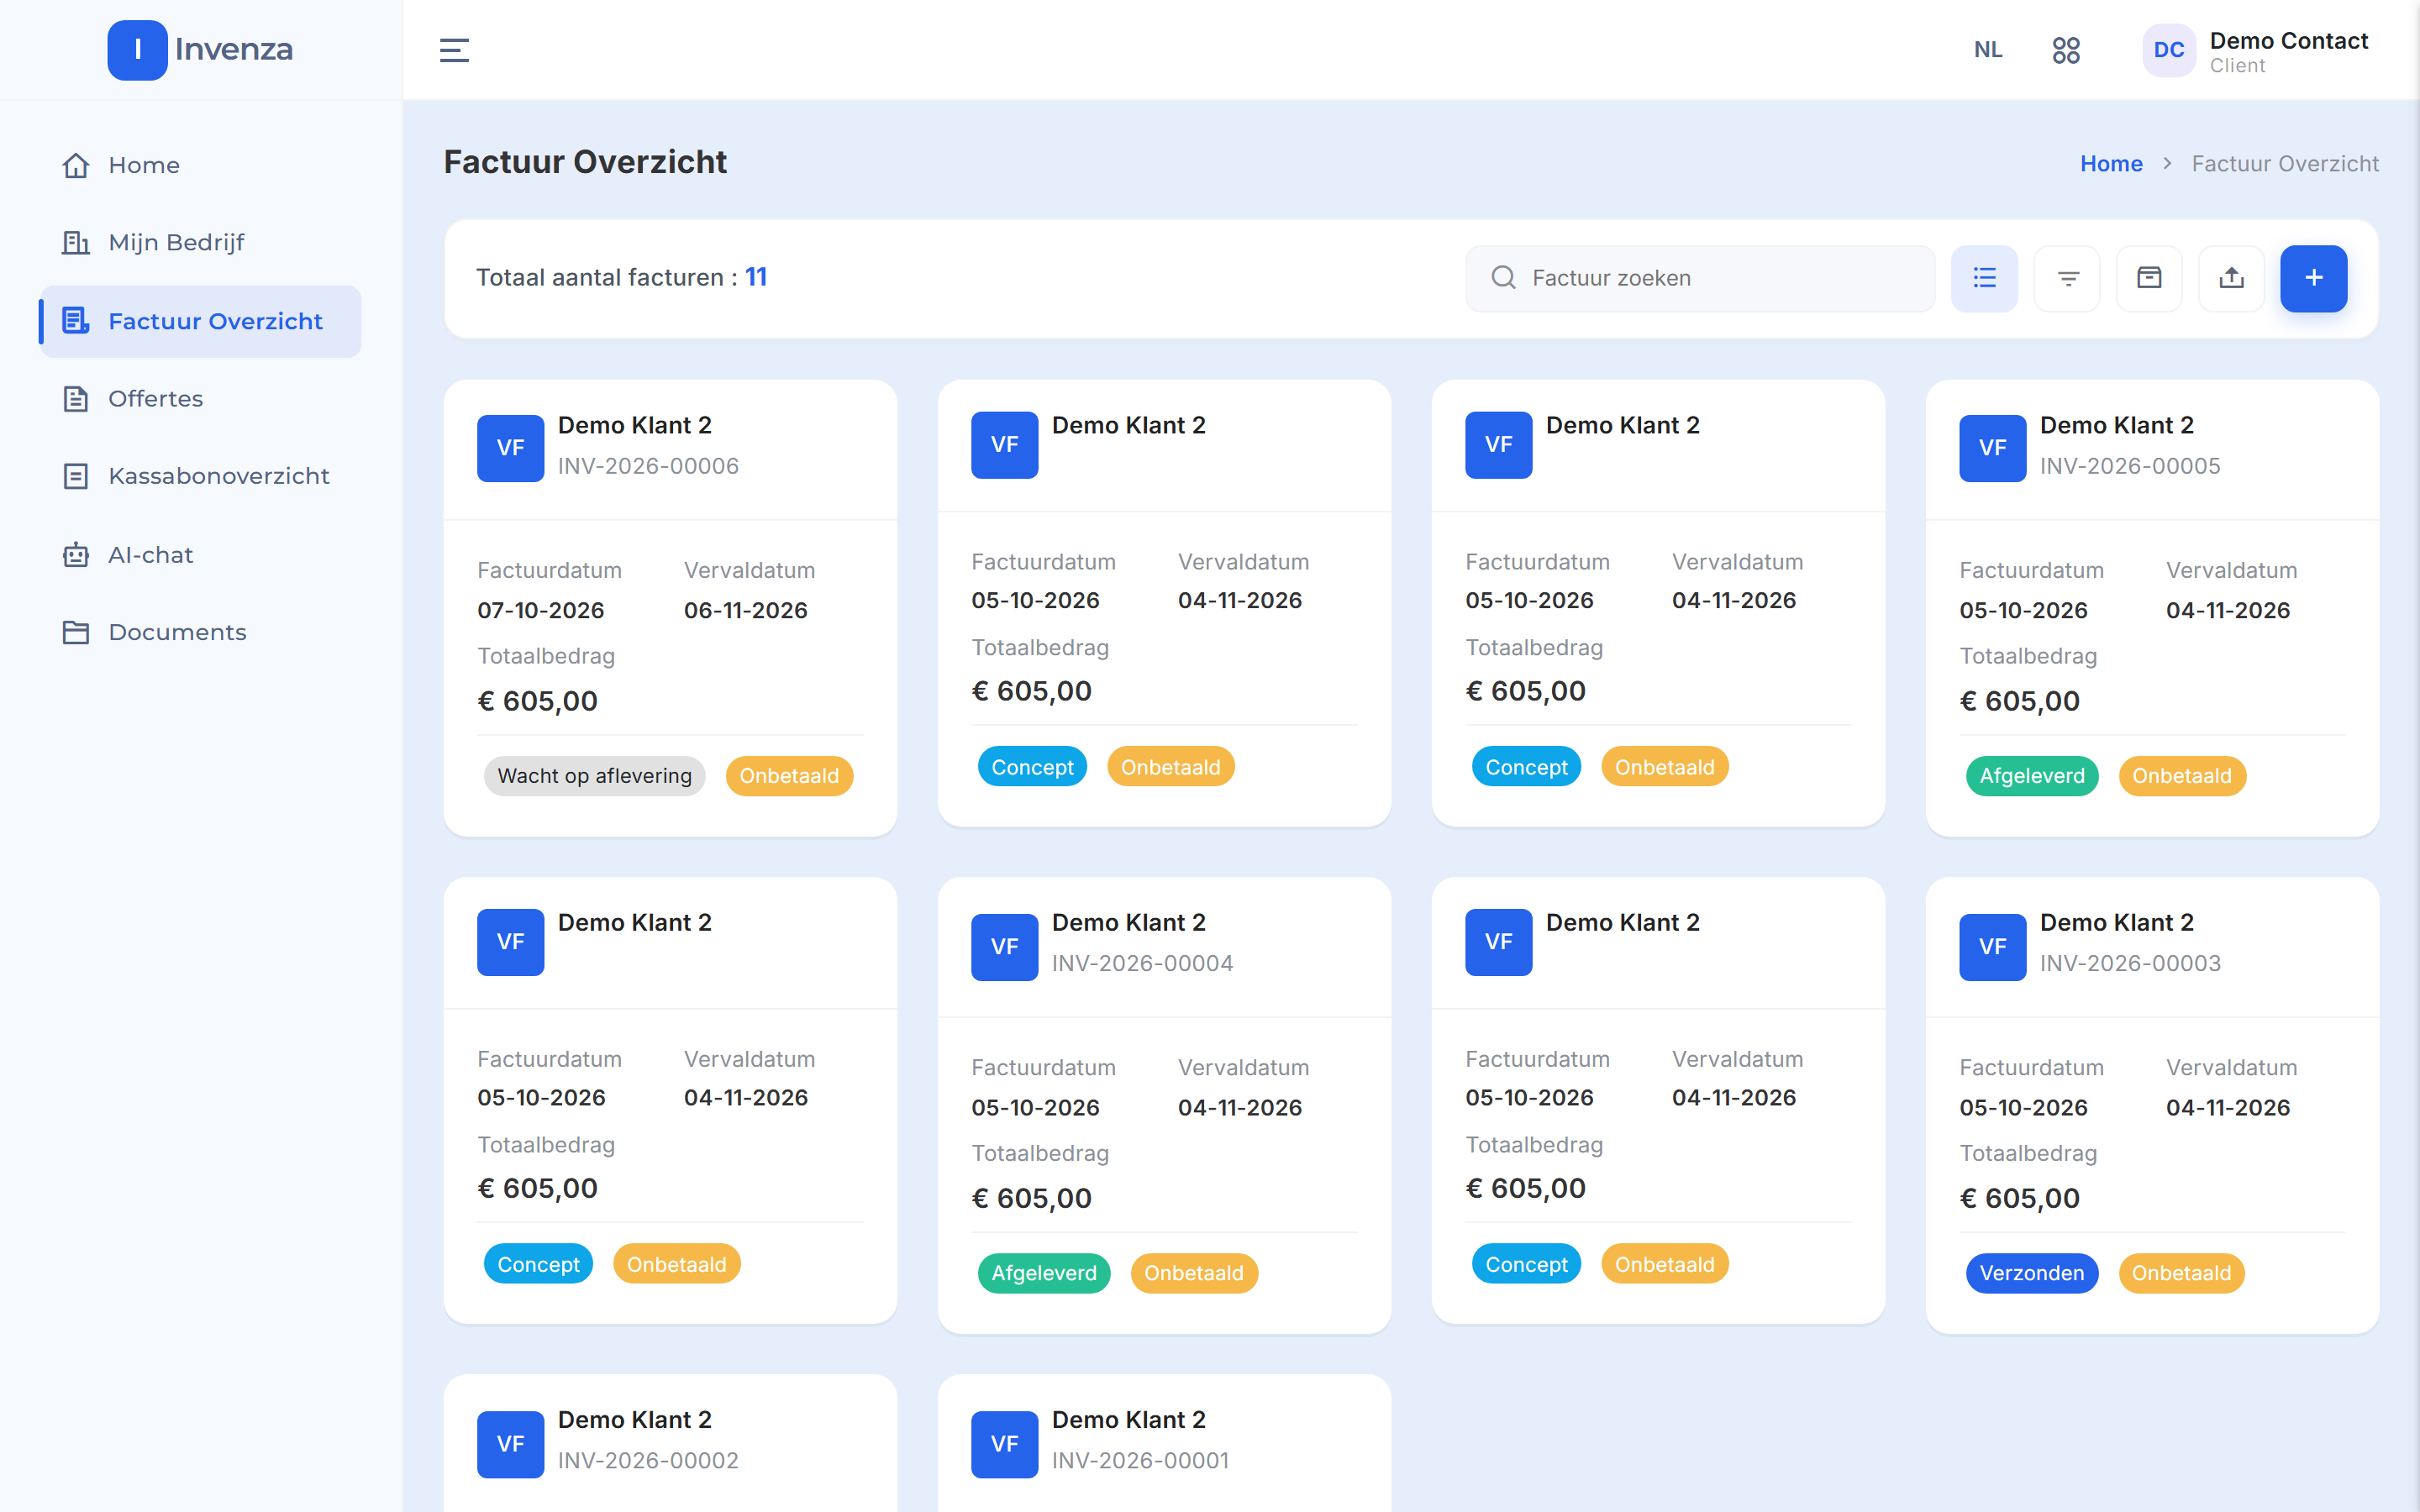Viewport: 2420px width, 1512px height.
Task: Click VF icon on invoice INV-2026-00002
Action: (510, 1444)
